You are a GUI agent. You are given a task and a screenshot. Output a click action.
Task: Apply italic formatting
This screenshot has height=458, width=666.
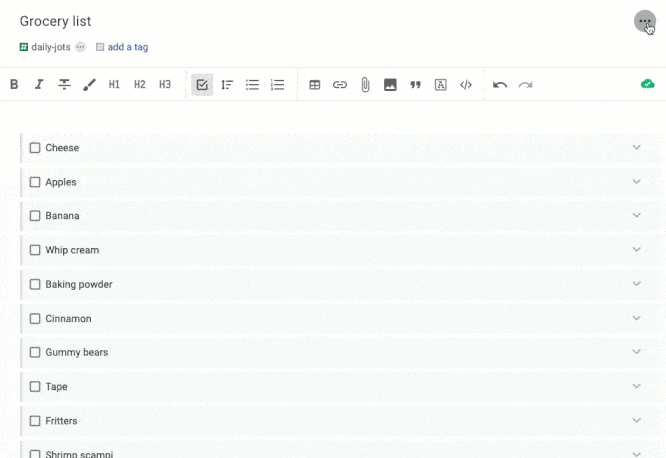tap(39, 85)
